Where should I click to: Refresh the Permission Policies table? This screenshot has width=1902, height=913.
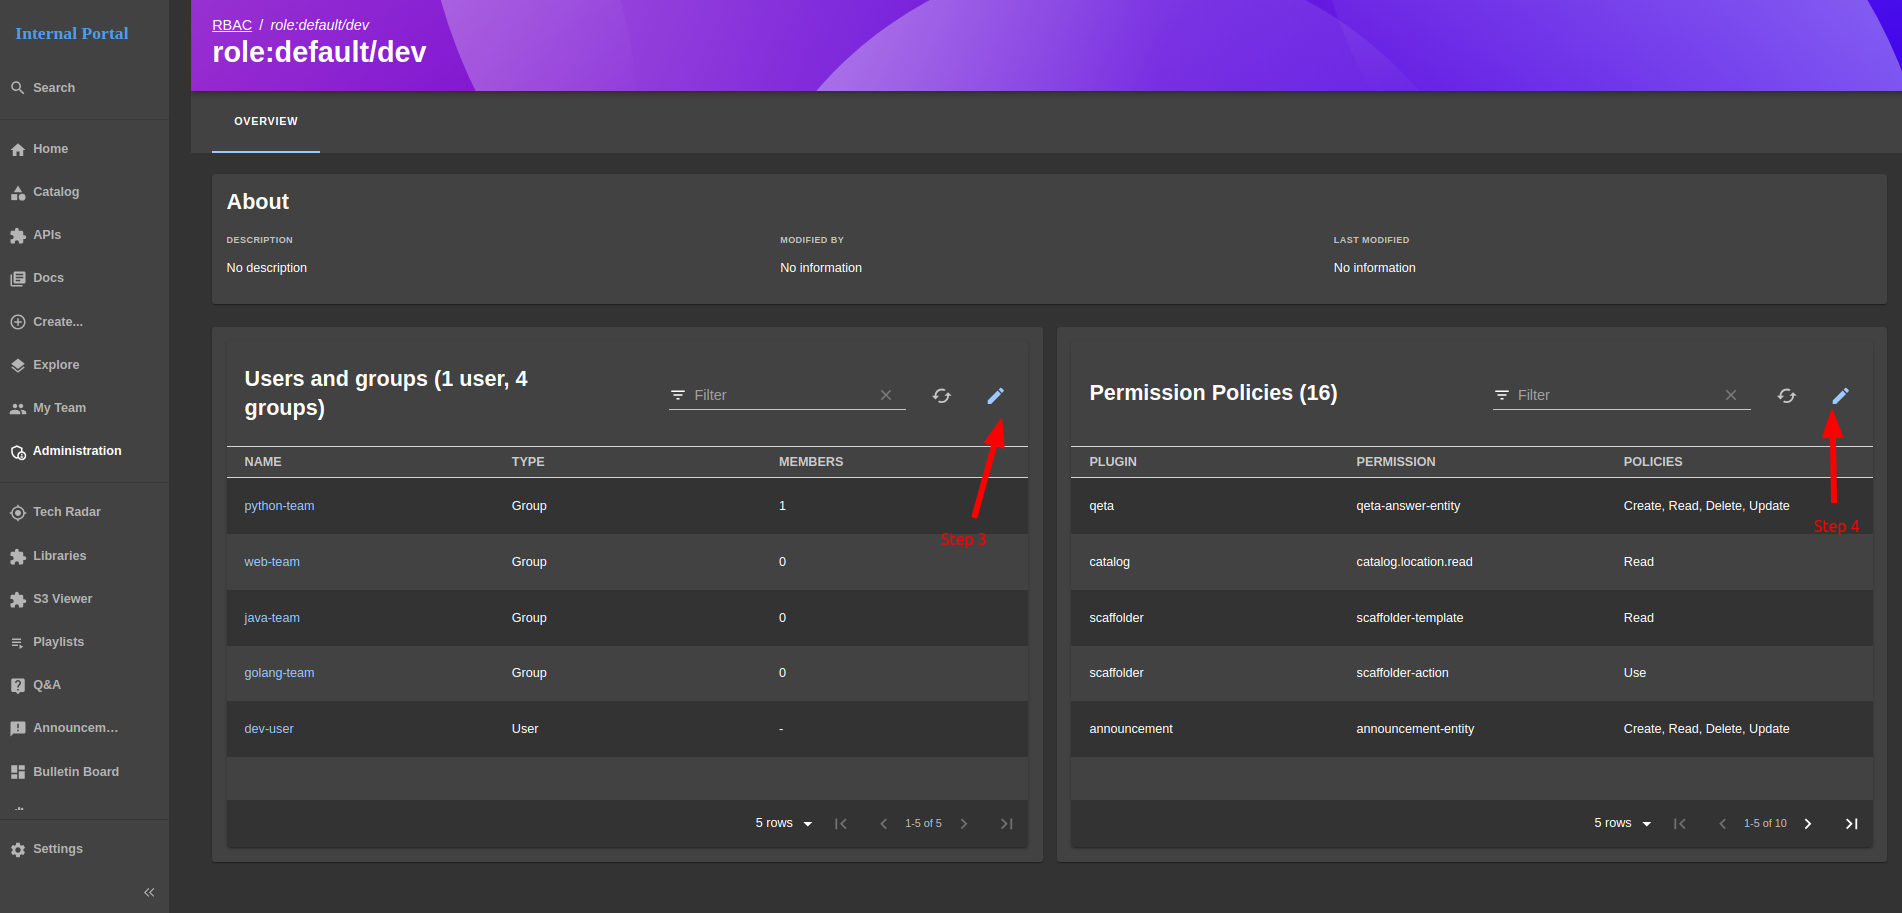pos(1786,396)
